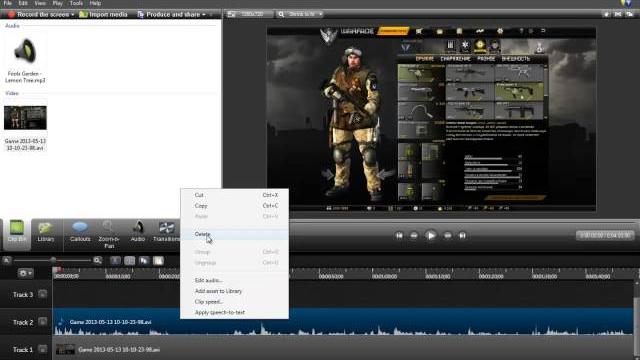Open the Help menu
The image size is (640, 360).
95,3
